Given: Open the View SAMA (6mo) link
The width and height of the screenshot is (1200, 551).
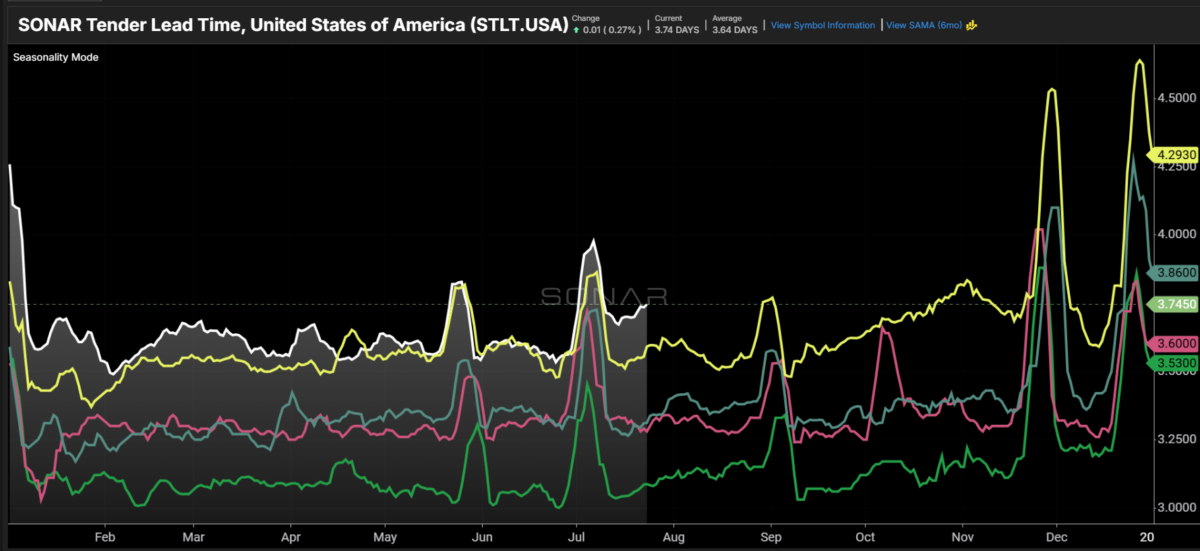Looking at the screenshot, I should pyautogui.click(x=923, y=25).
